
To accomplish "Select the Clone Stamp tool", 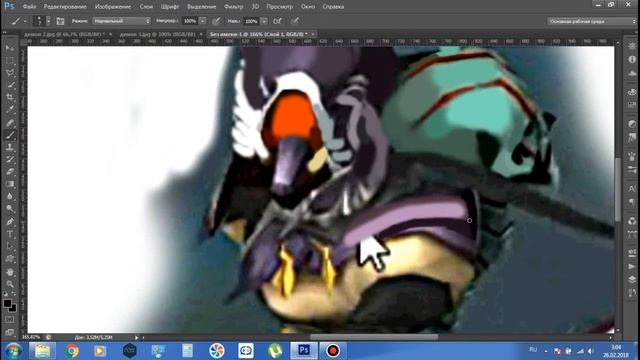I will pyautogui.click(x=10, y=147).
